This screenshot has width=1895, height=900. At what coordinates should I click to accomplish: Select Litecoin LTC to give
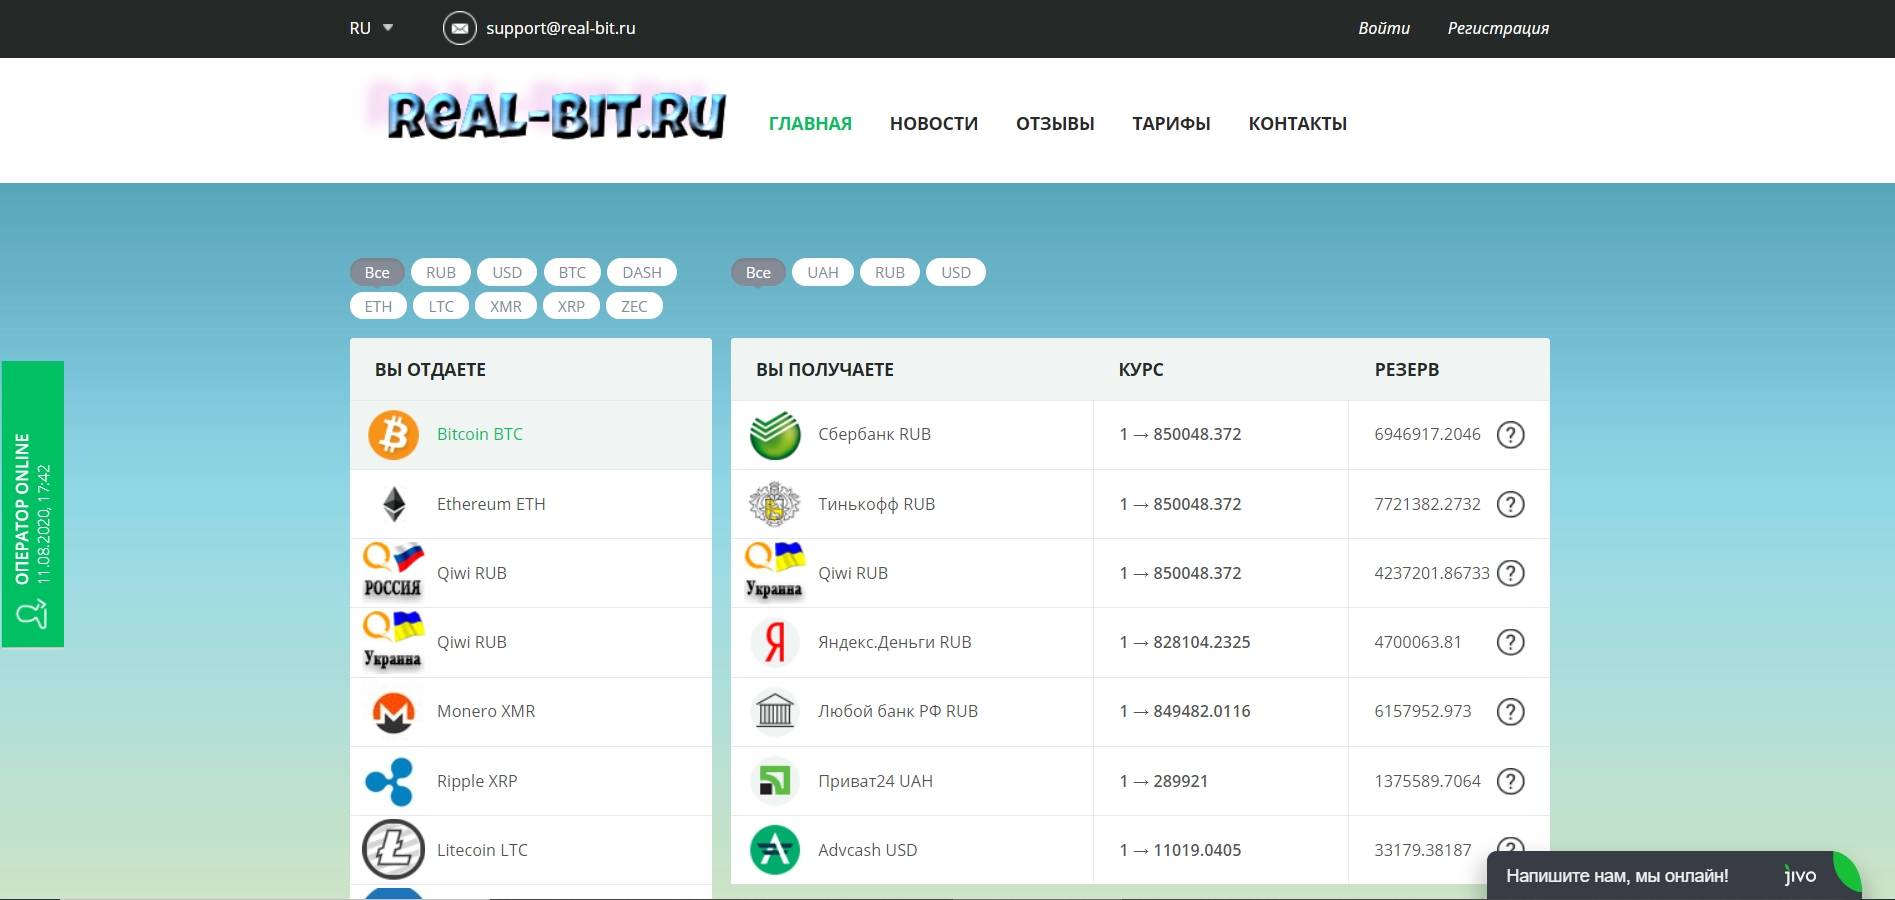tap(531, 850)
